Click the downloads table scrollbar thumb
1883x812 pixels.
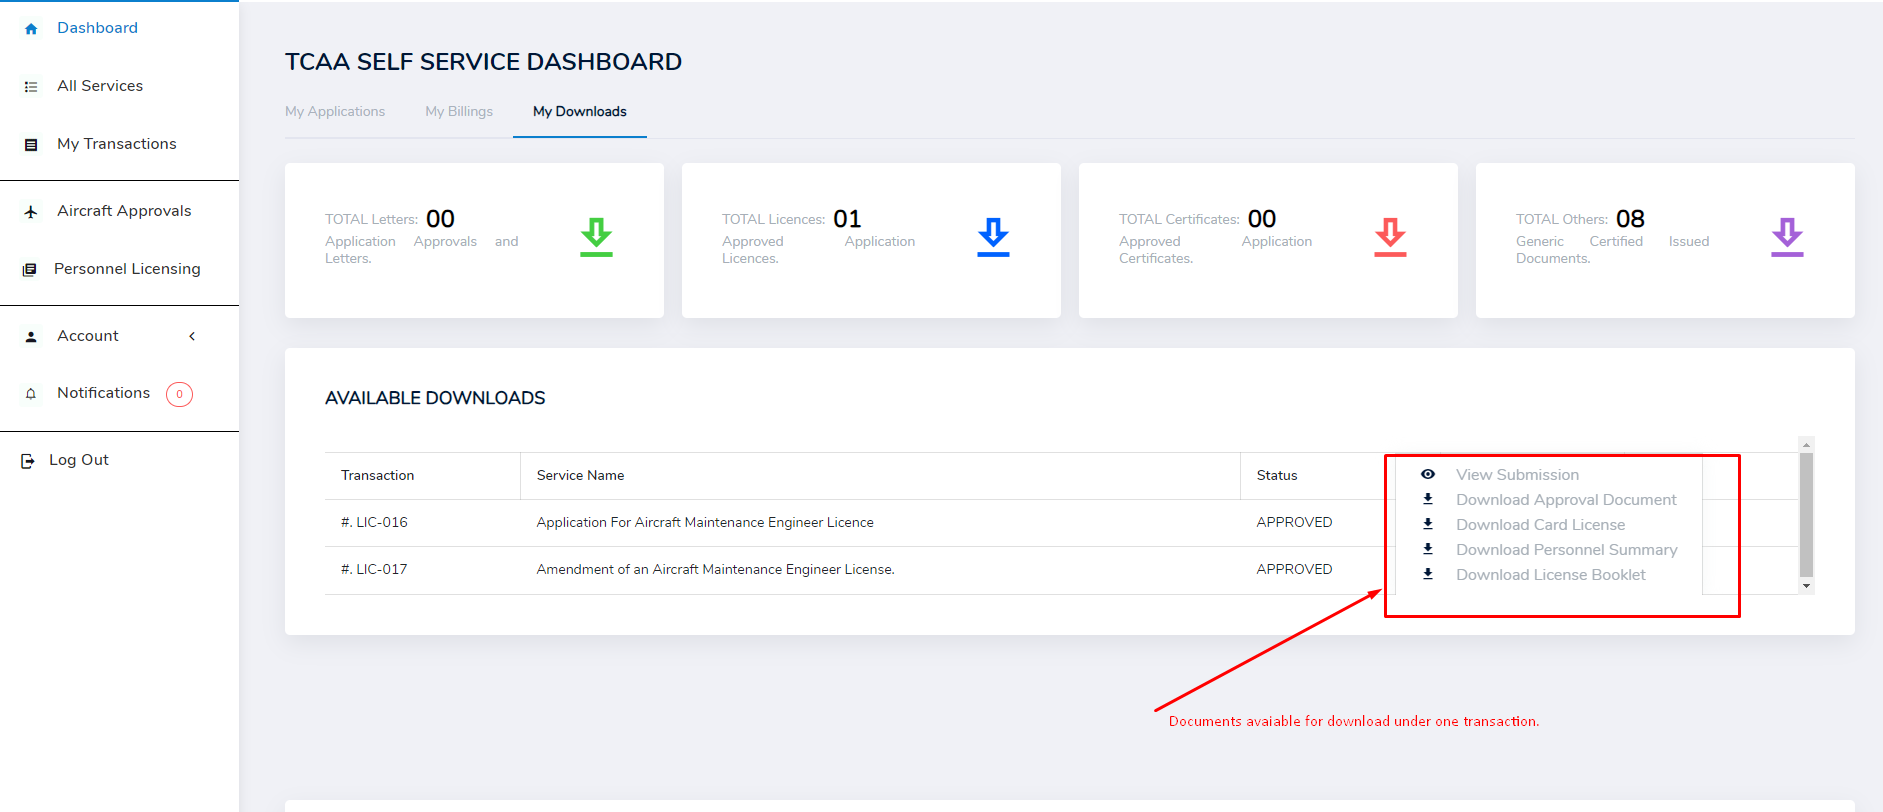tap(1806, 515)
